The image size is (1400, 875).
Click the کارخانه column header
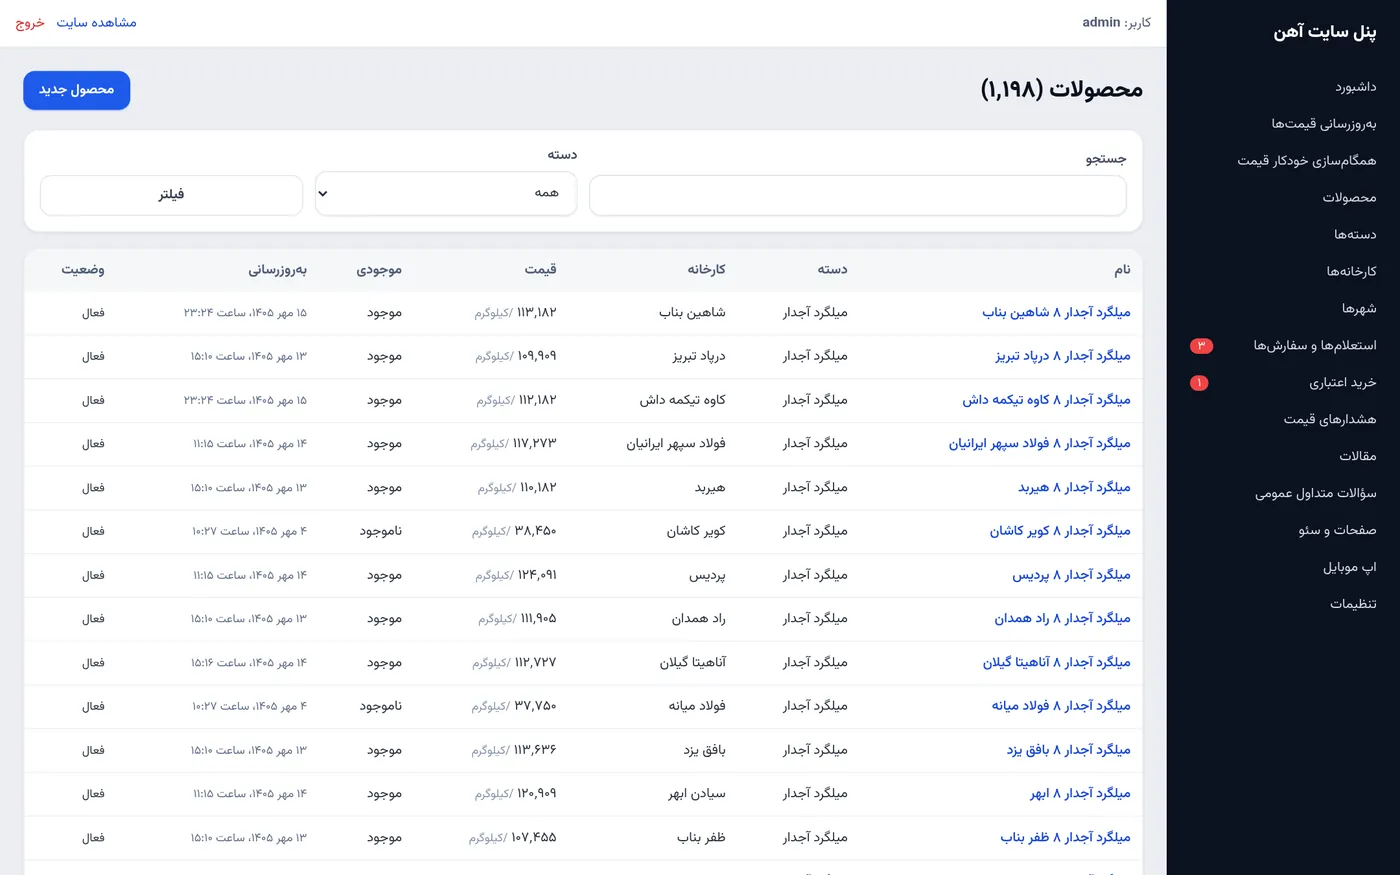[706, 270]
